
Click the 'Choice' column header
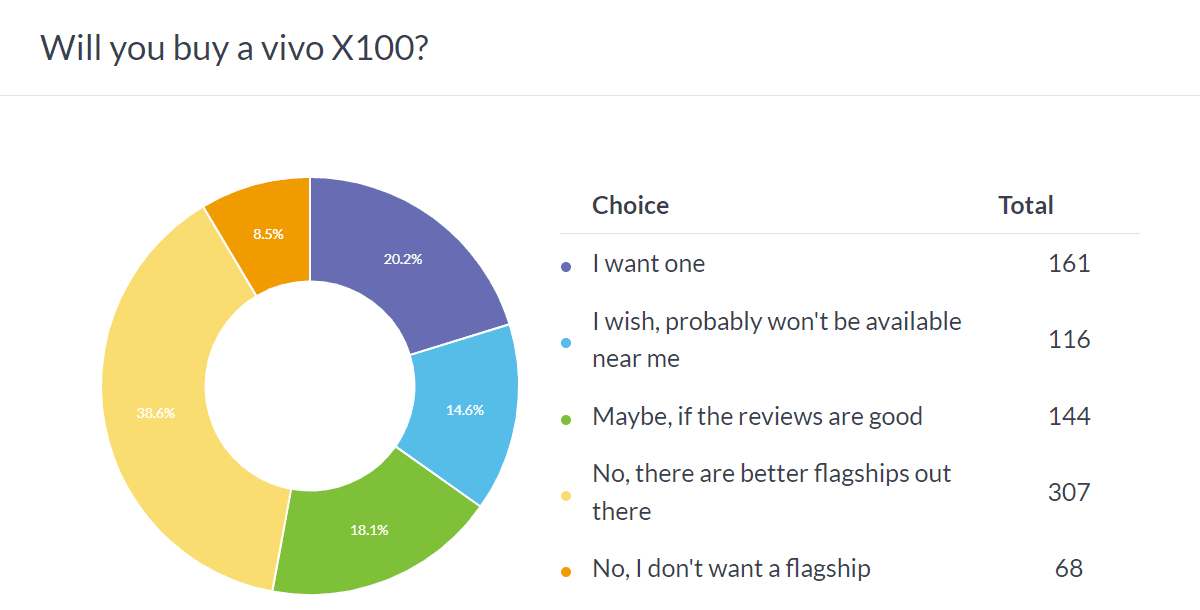click(x=630, y=206)
